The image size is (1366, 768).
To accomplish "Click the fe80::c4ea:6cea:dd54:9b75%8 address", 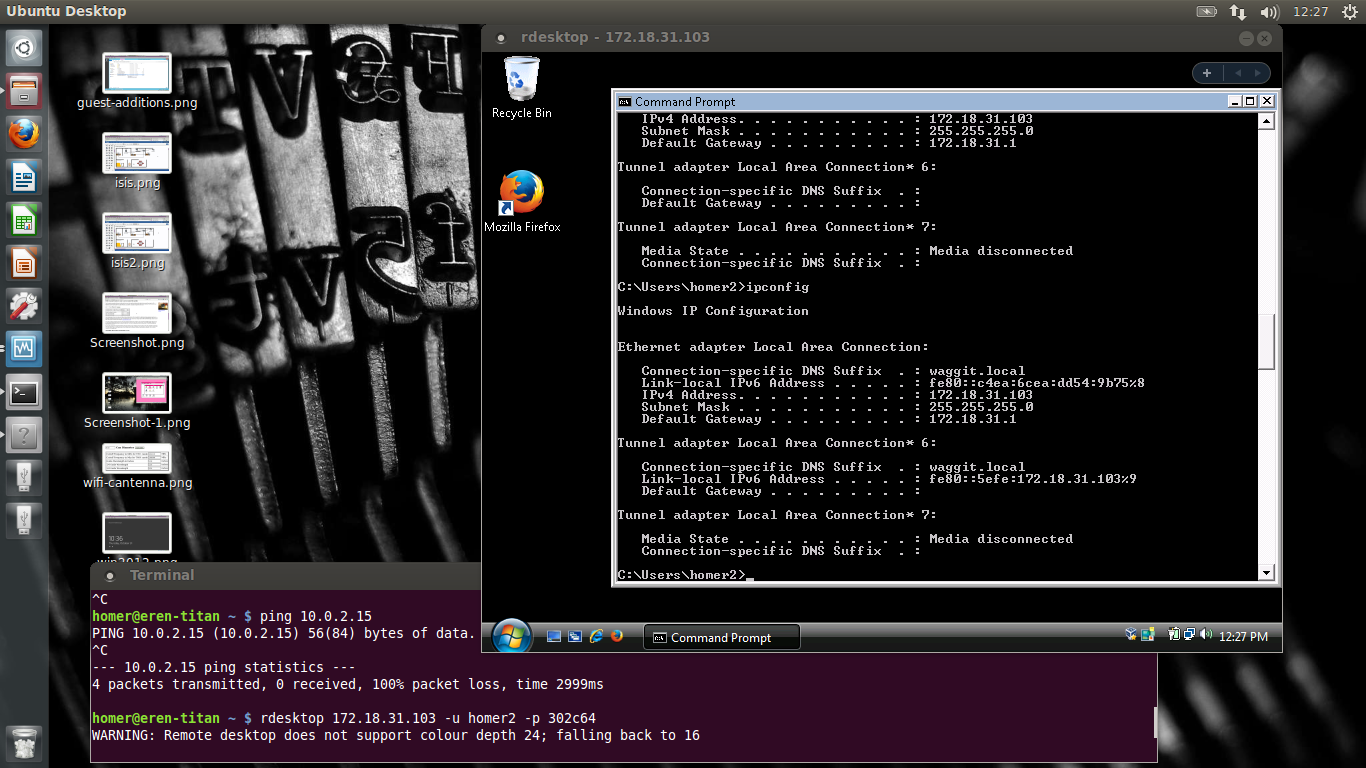I will [x=1037, y=383].
